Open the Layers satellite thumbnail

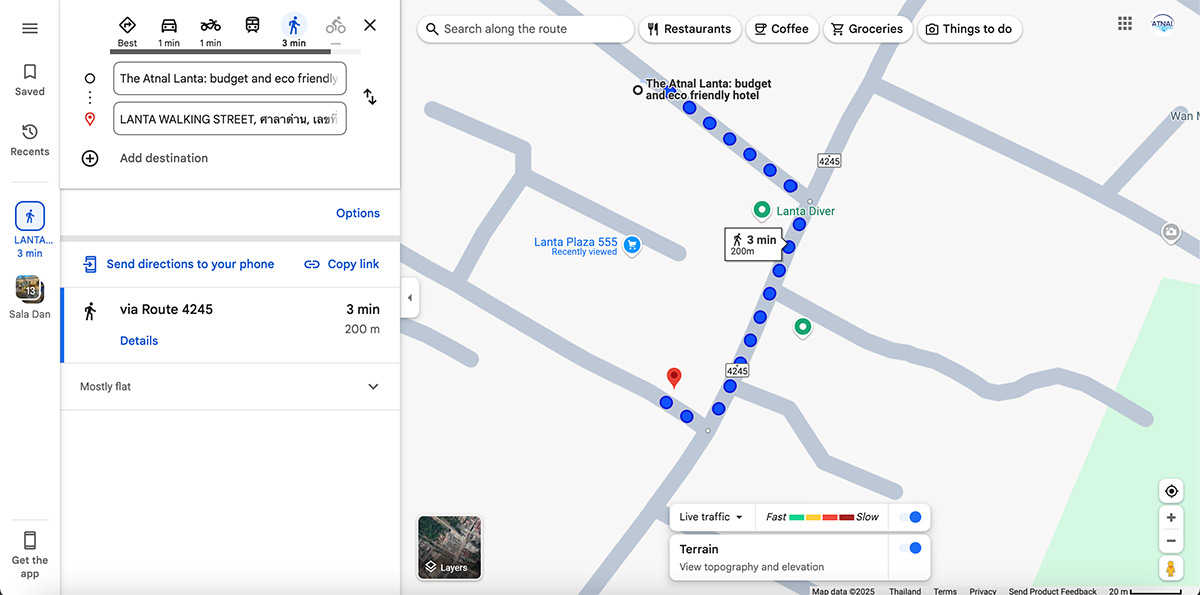tap(449, 547)
